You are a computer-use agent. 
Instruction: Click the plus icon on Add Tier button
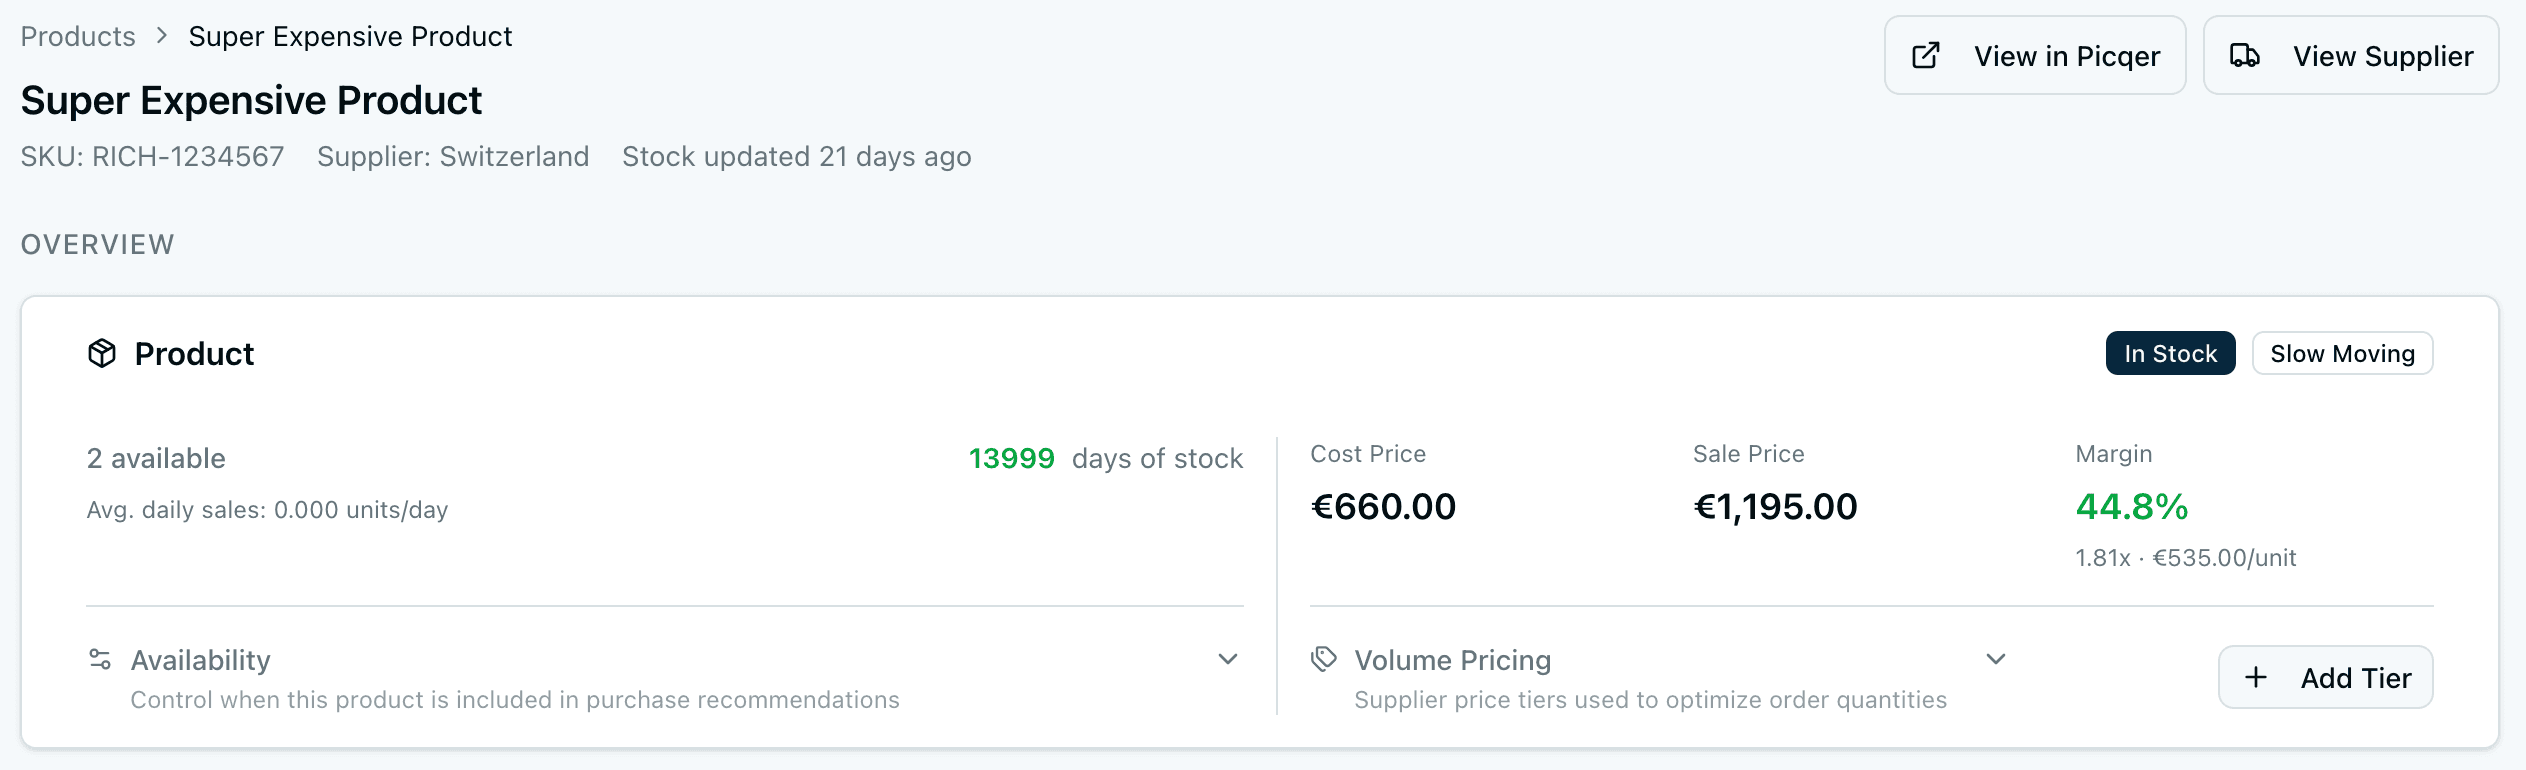coord(2257,677)
